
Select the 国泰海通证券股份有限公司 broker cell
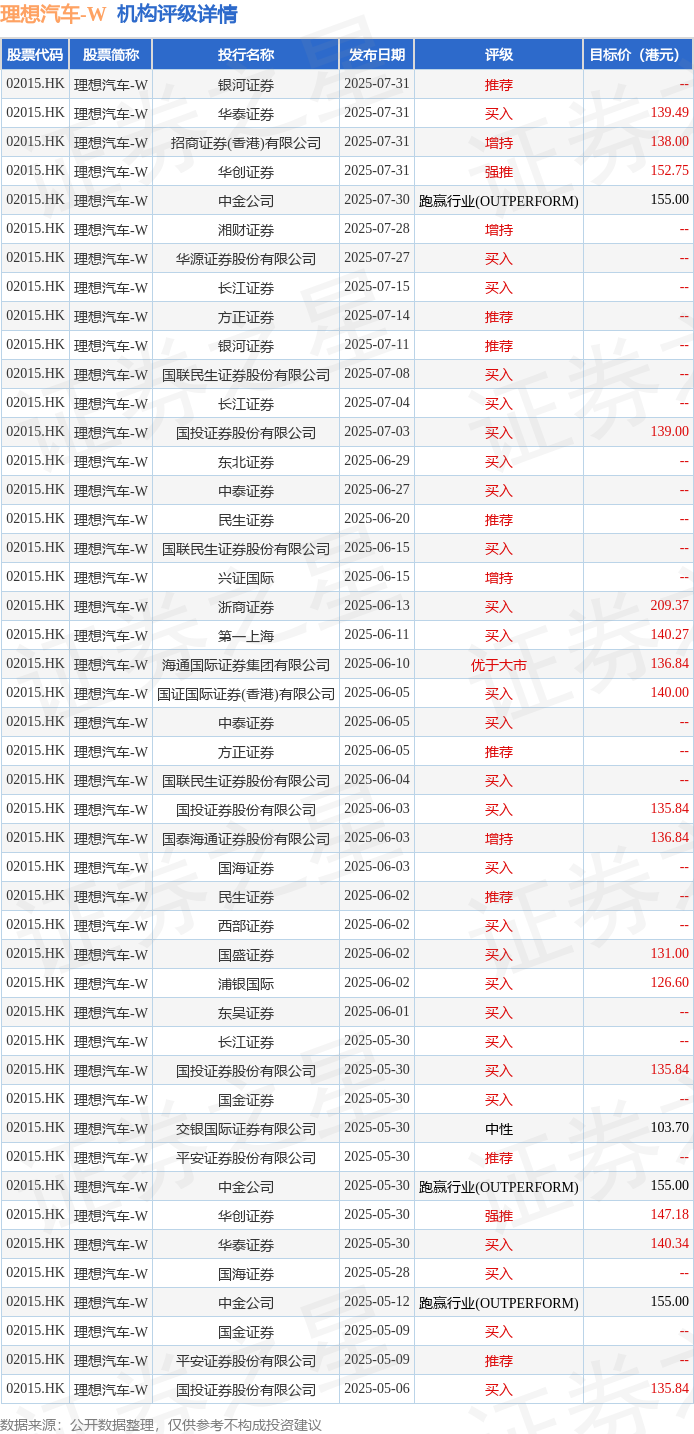point(245,839)
